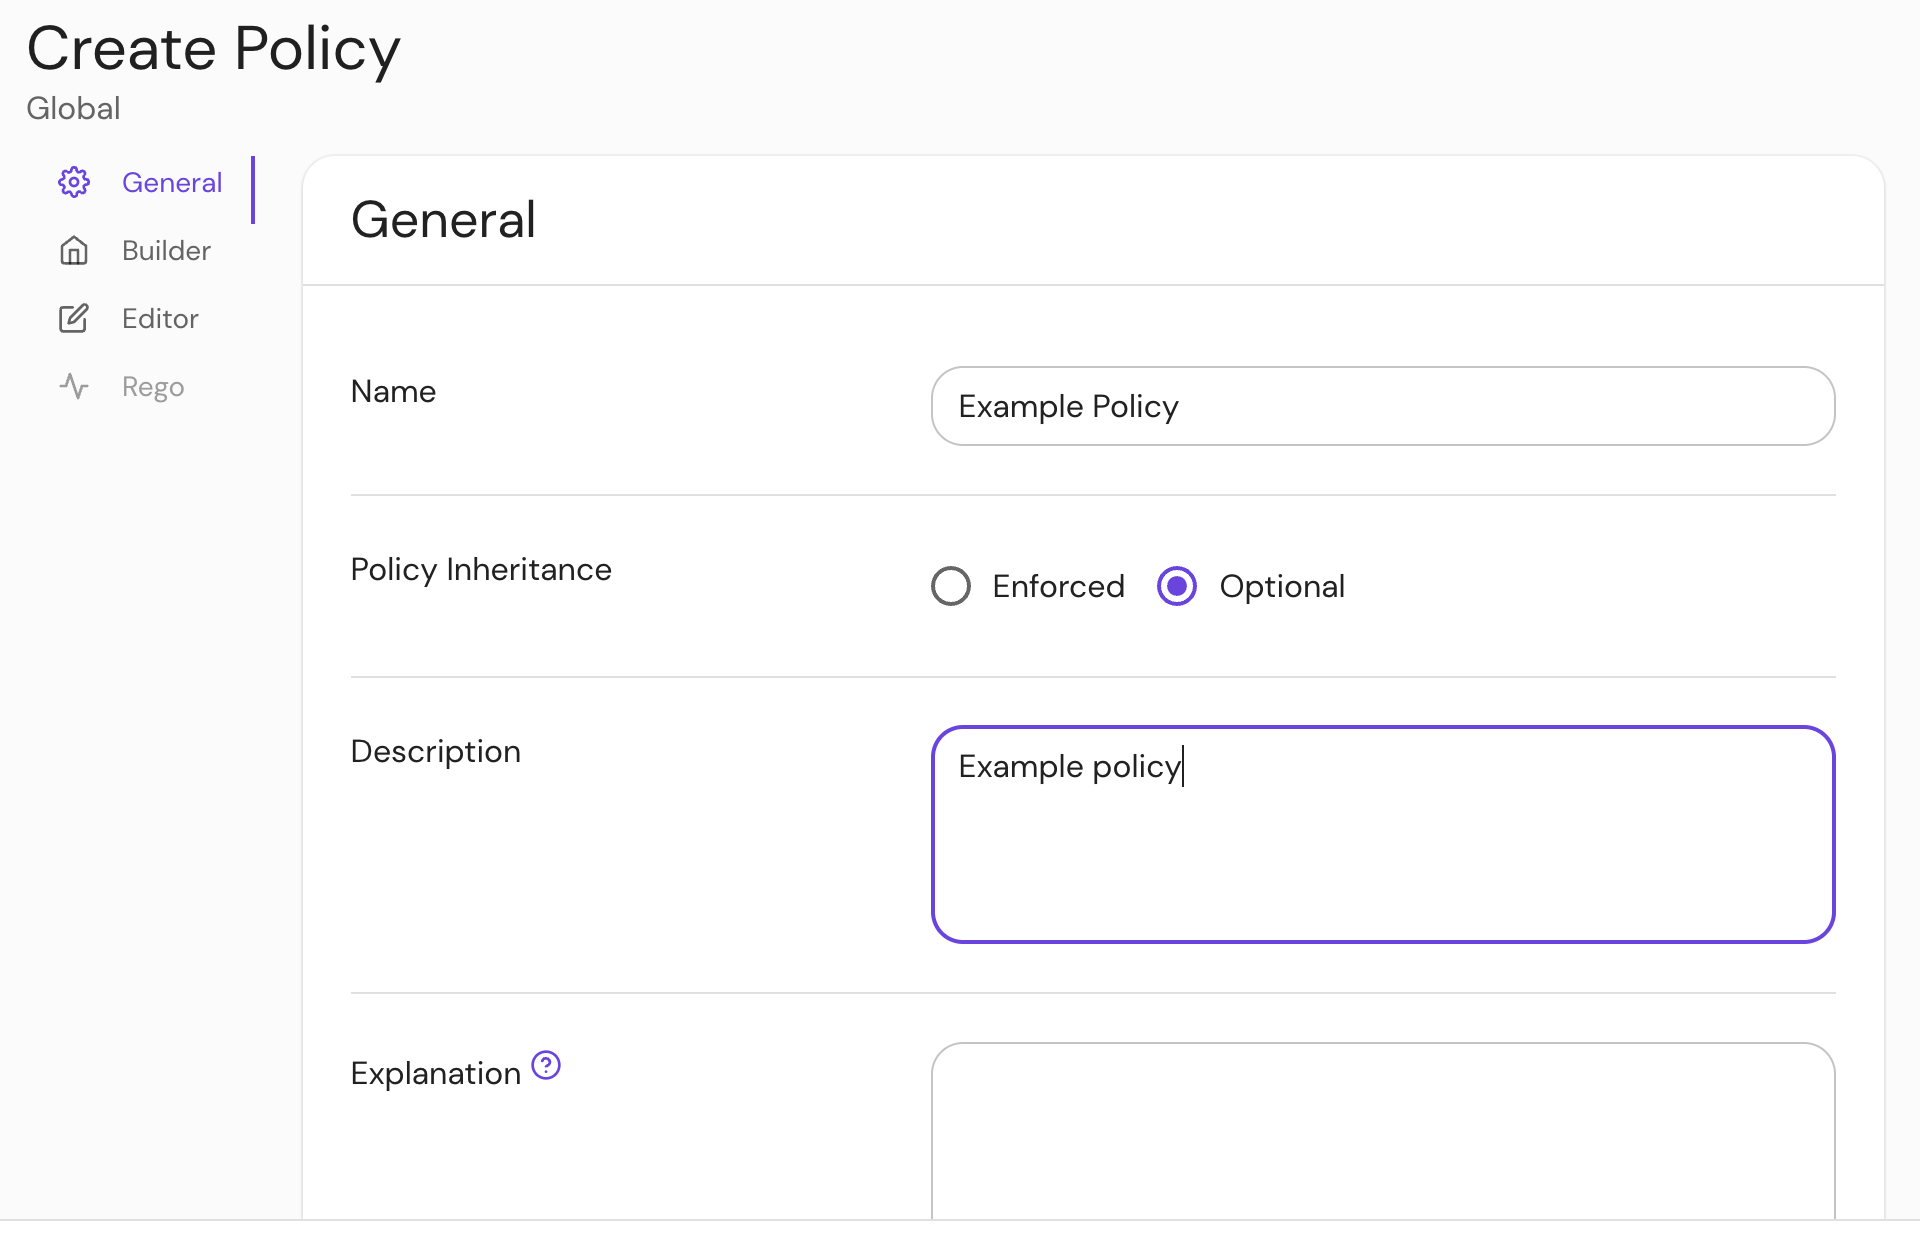
Task: Select the Enforced policy inheritance option
Action: (949, 586)
